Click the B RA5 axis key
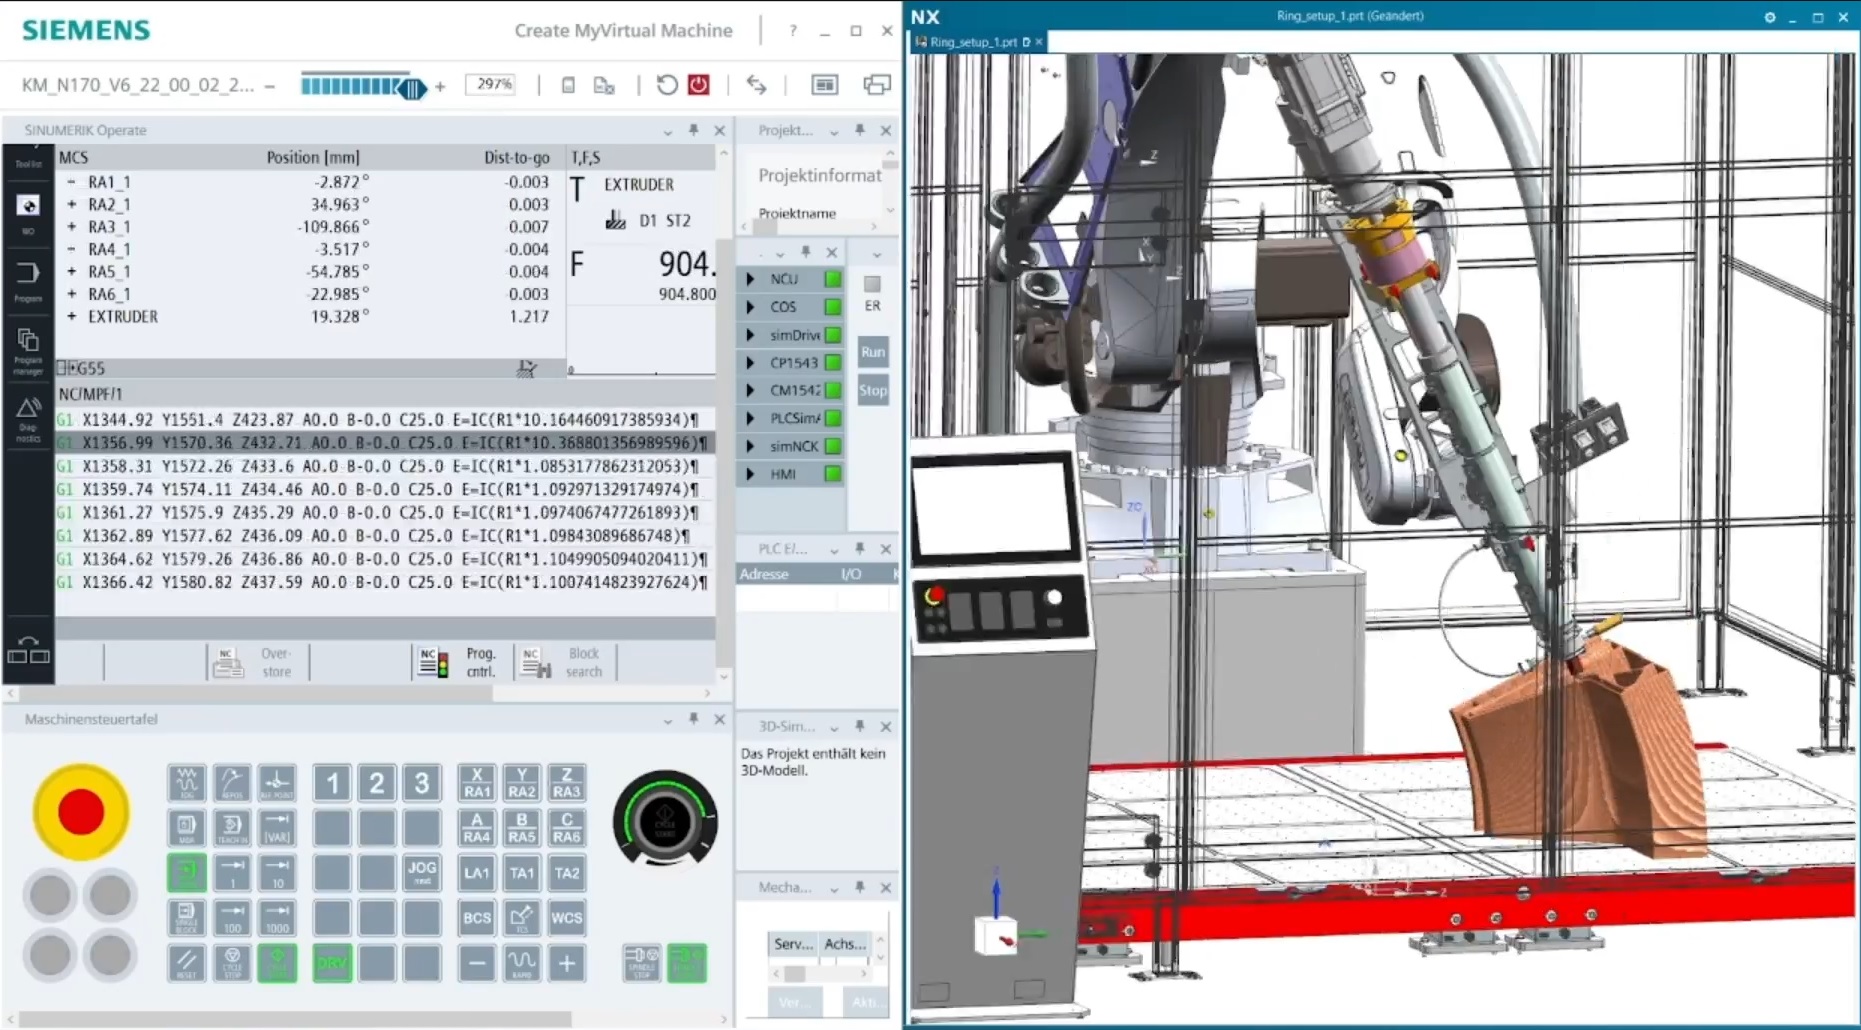This screenshot has width=1861, height=1030. [x=522, y=827]
